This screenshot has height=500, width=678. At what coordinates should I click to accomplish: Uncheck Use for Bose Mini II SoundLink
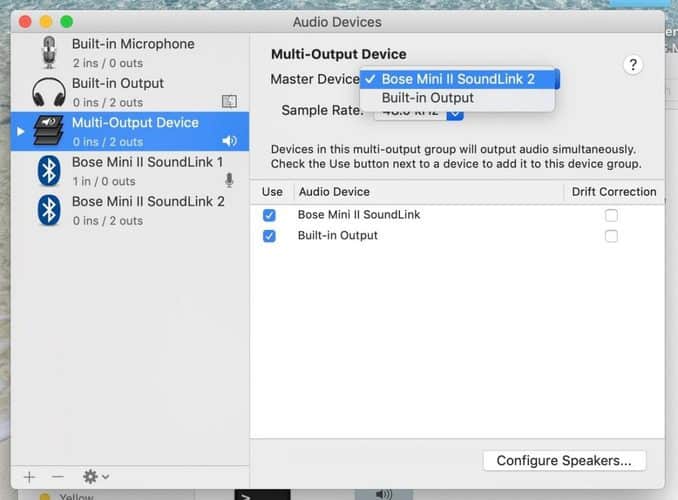pyautogui.click(x=269, y=215)
